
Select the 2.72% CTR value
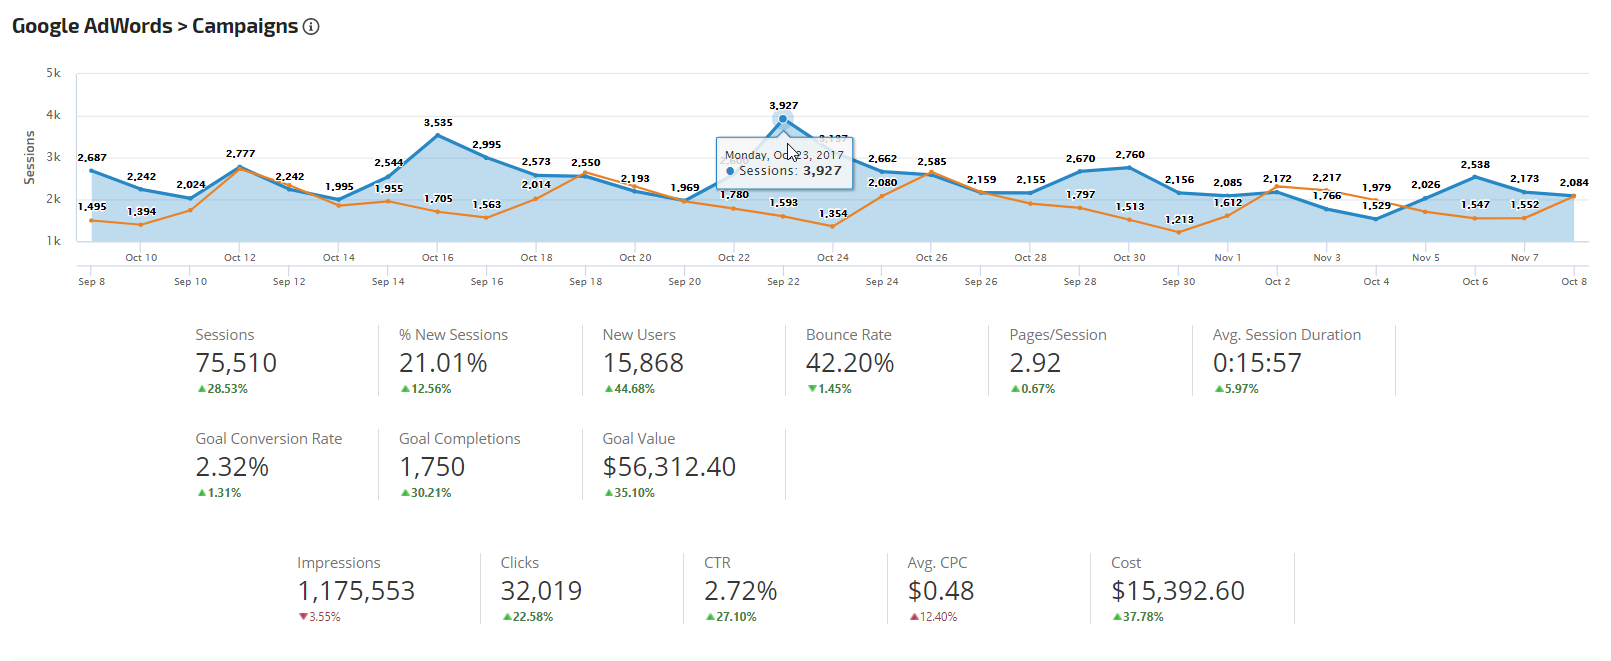[741, 591]
